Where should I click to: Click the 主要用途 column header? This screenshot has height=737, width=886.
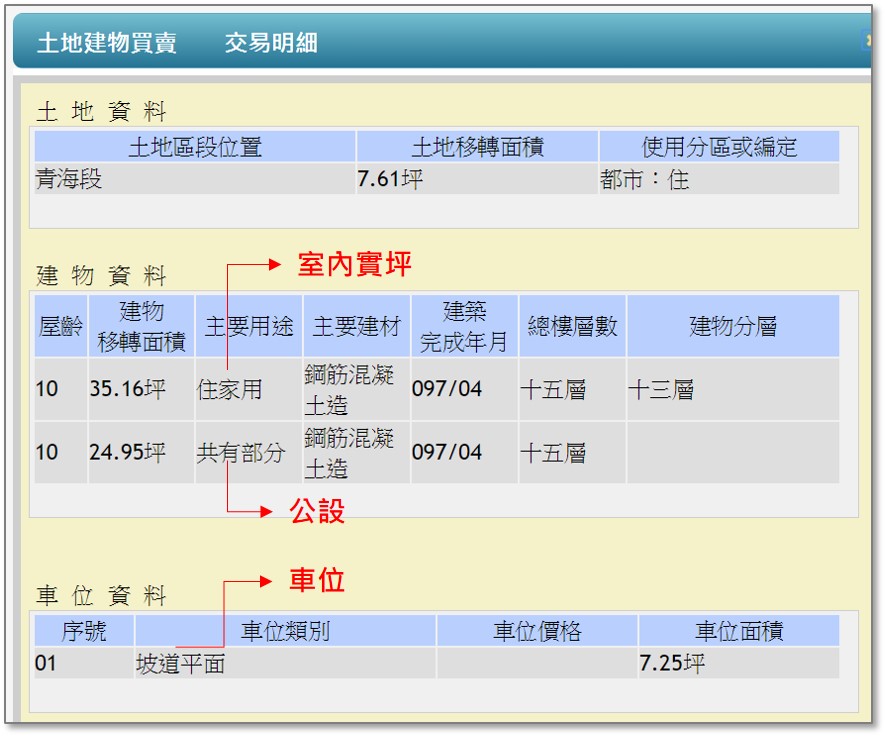point(249,326)
